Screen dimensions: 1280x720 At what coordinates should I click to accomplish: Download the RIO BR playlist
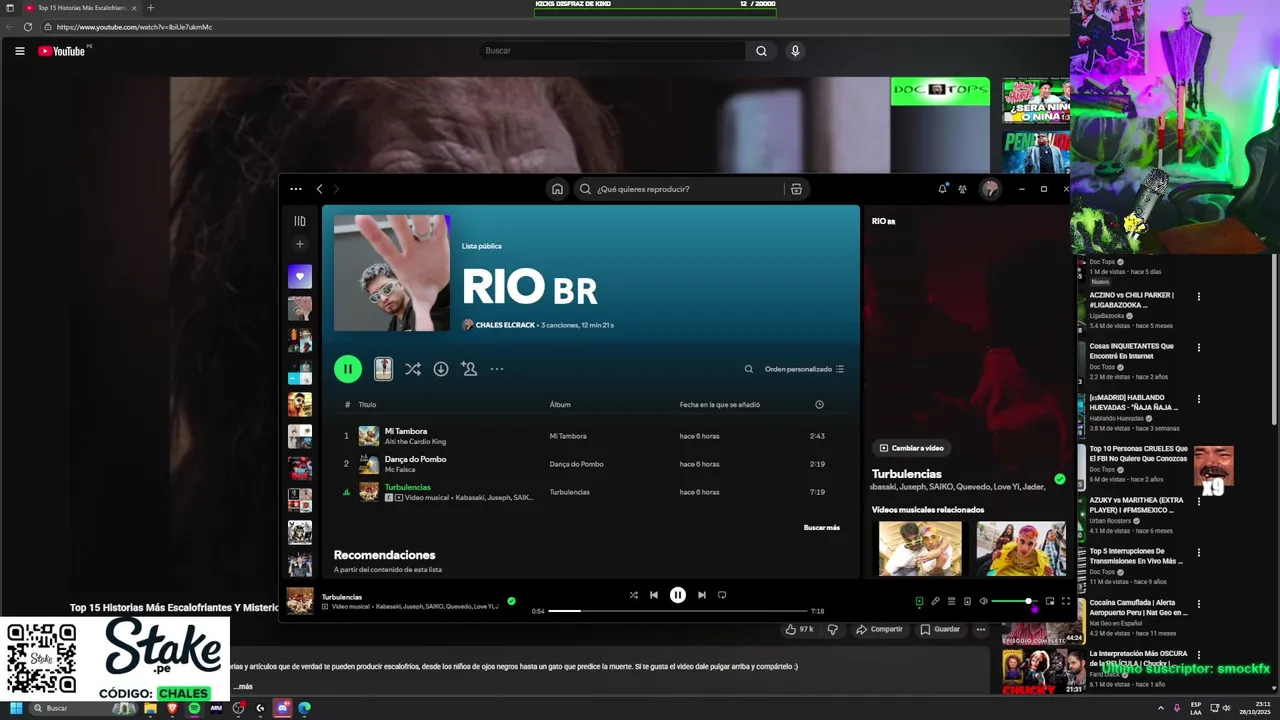(441, 369)
